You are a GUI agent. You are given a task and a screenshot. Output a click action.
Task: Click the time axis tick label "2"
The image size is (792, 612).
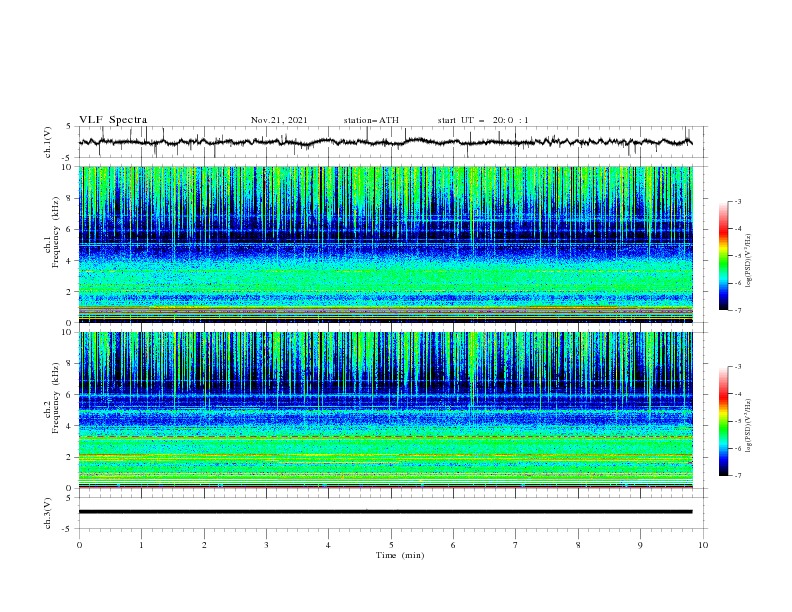(204, 545)
